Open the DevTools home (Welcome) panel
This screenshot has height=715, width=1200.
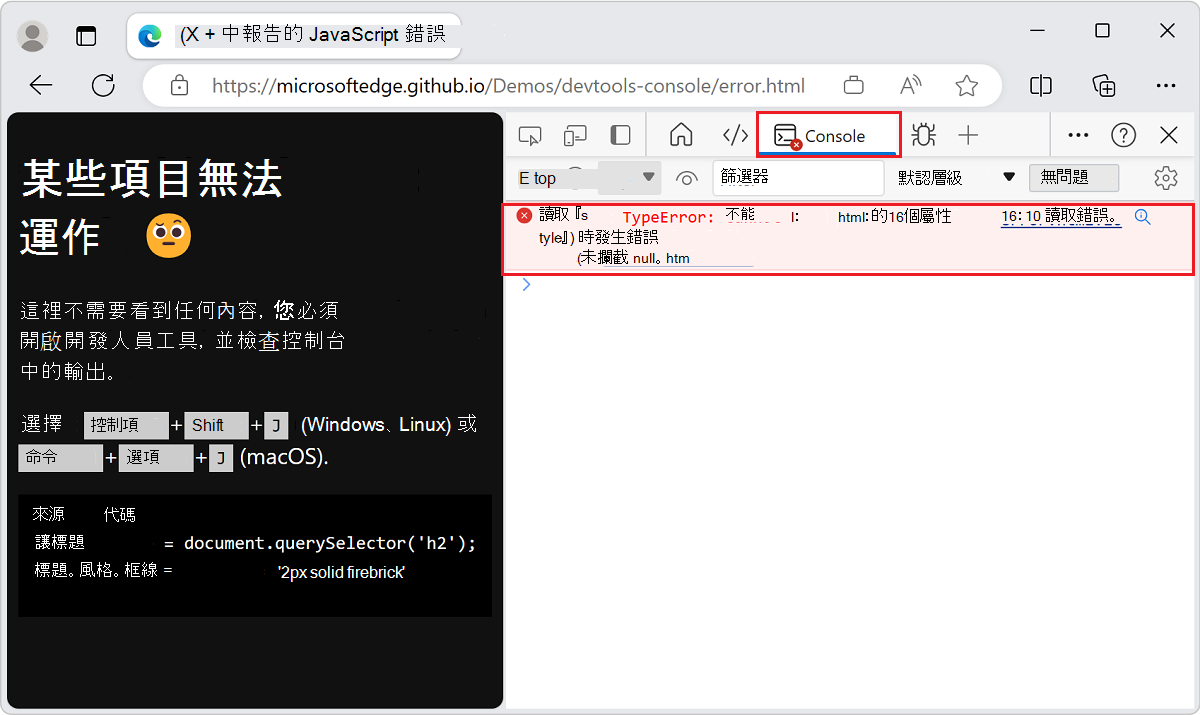(680, 134)
